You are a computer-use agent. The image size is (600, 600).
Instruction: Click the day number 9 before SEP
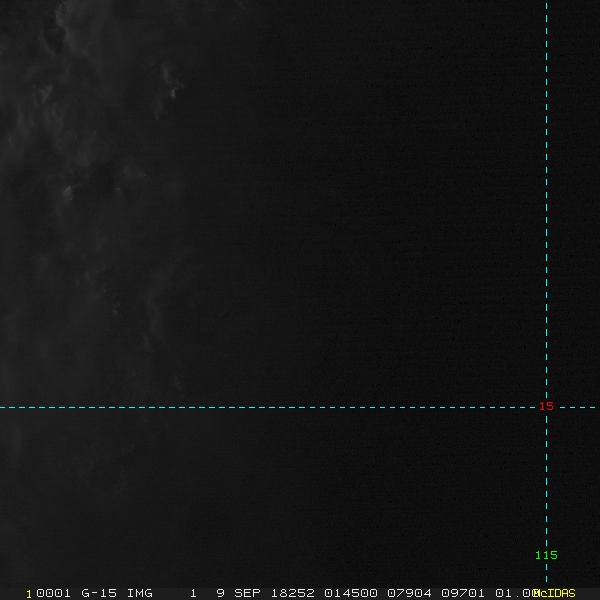coord(220,593)
